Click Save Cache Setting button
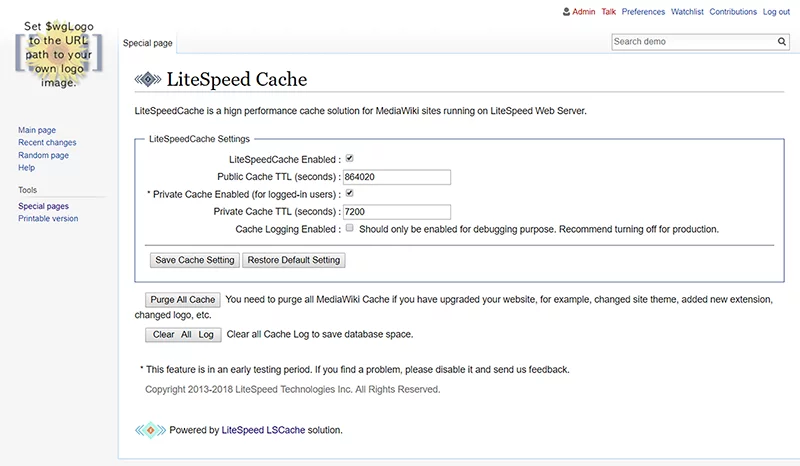This screenshot has height=466, width=800. pos(195,260)
